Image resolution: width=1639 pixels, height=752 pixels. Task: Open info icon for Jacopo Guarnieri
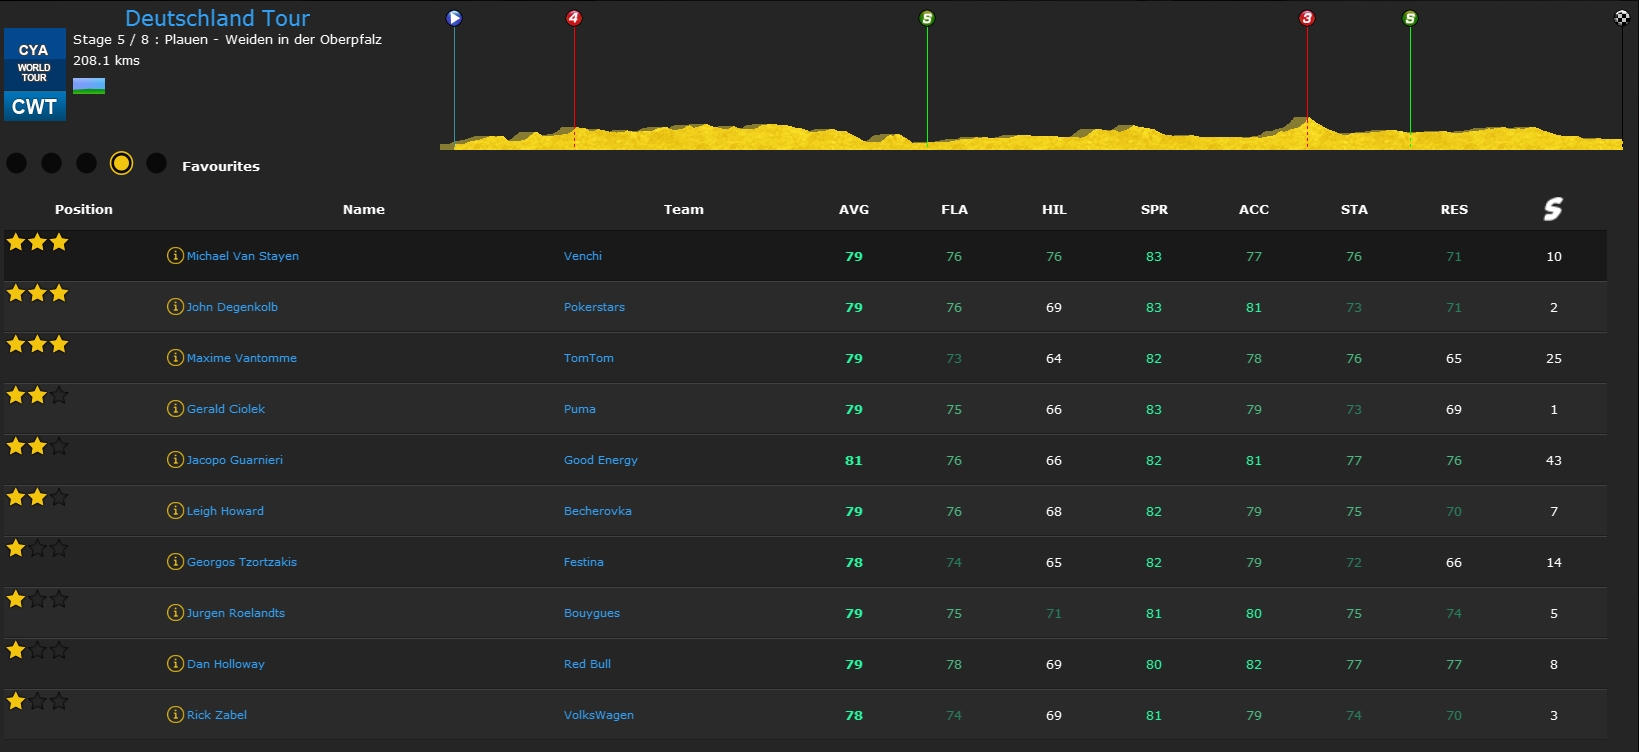point(175,460)
